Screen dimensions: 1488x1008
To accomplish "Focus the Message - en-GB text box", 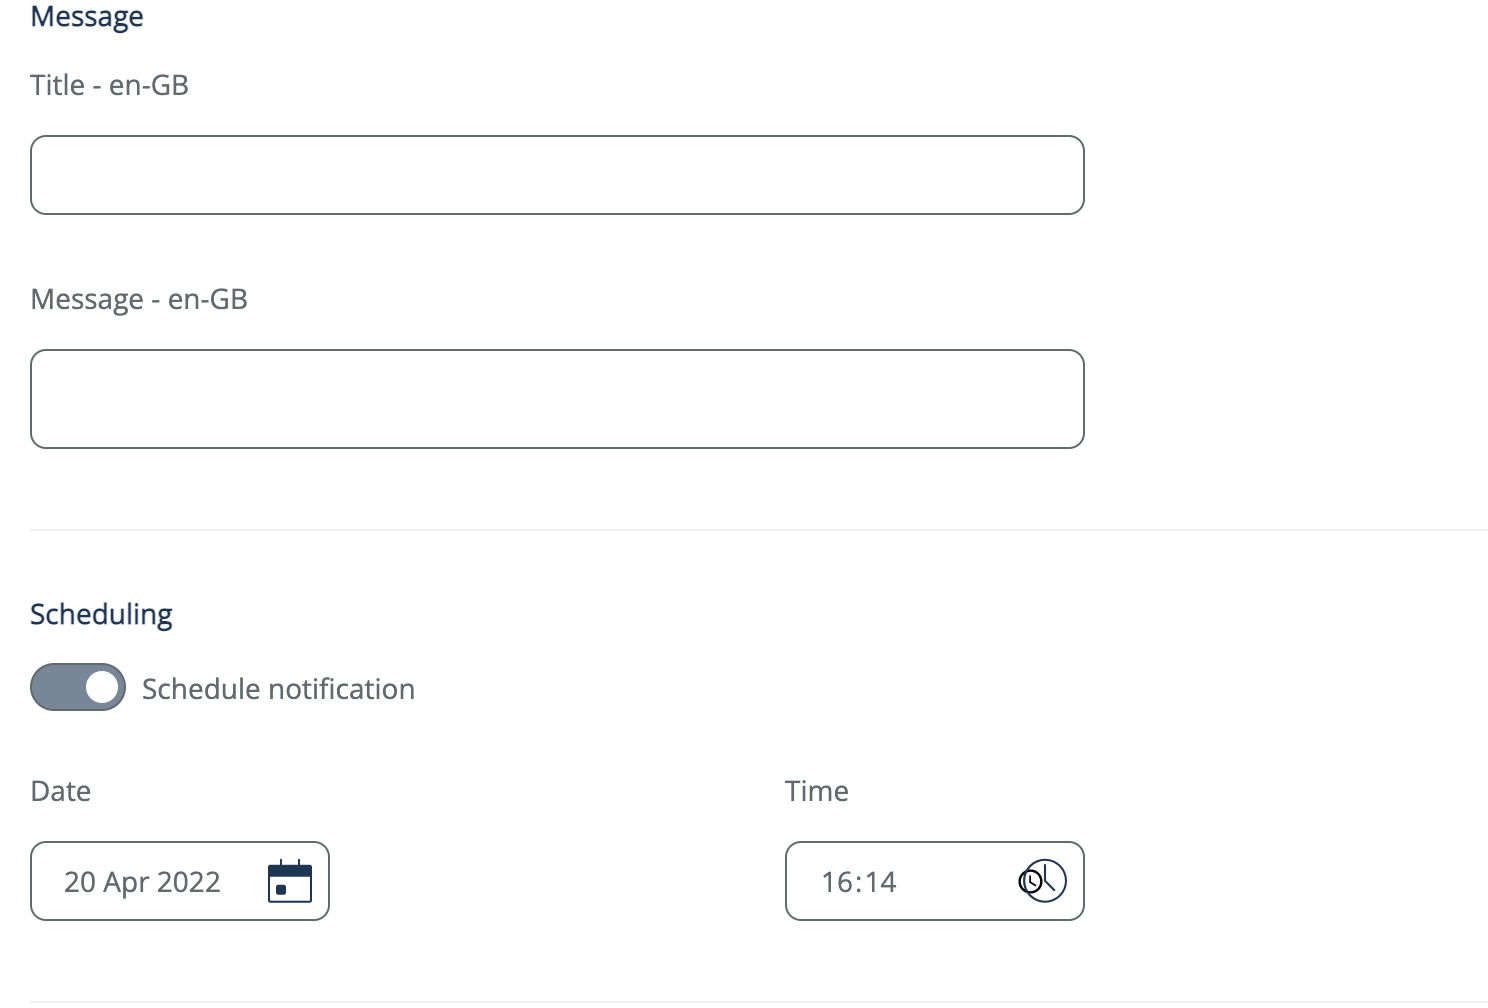I will 557,399.
